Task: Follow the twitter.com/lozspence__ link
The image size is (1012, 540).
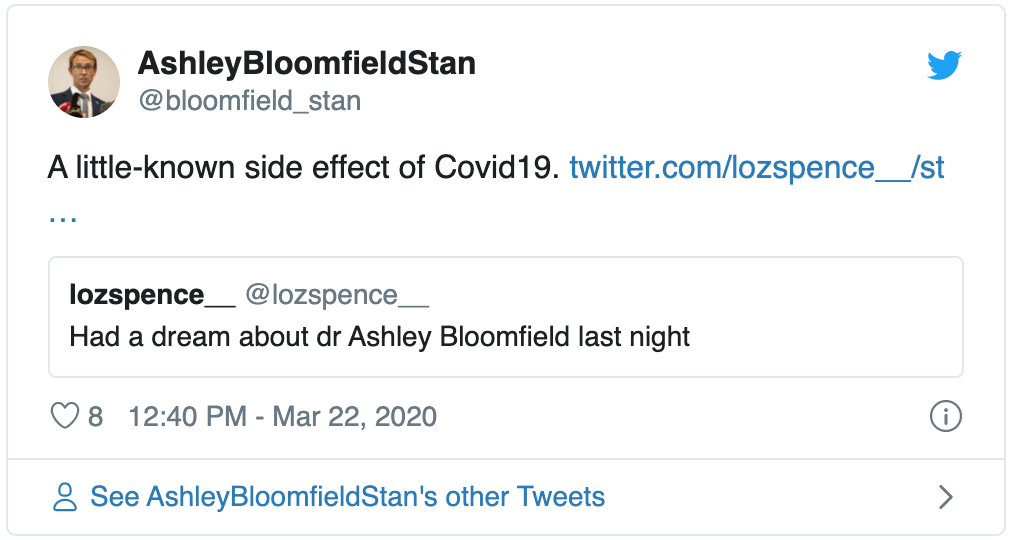Action: tap(756, 168)
